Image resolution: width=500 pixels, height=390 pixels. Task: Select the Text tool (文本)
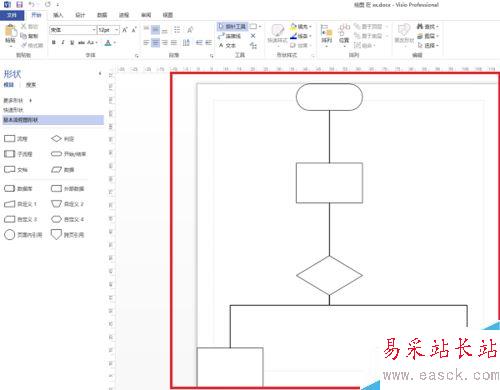click(227, 45)
